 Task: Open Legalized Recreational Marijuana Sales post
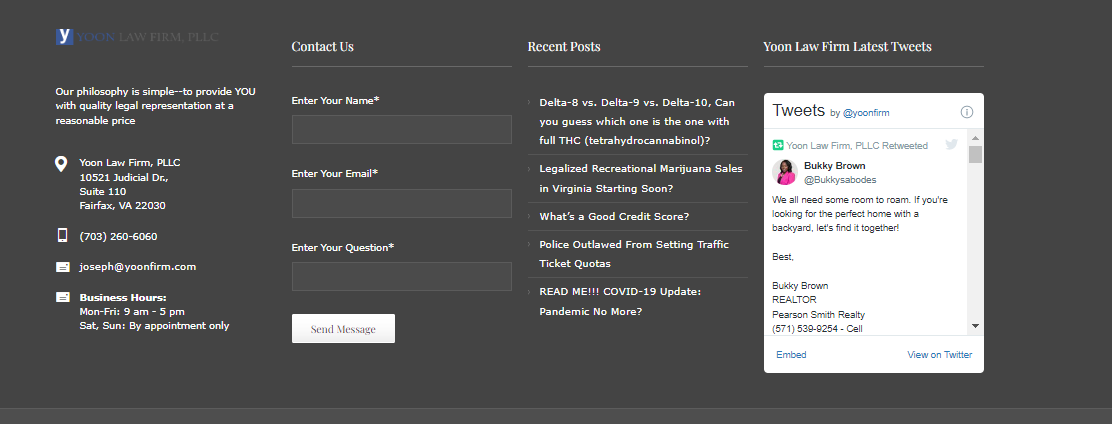pyautogui.click(x=640, y=178)
